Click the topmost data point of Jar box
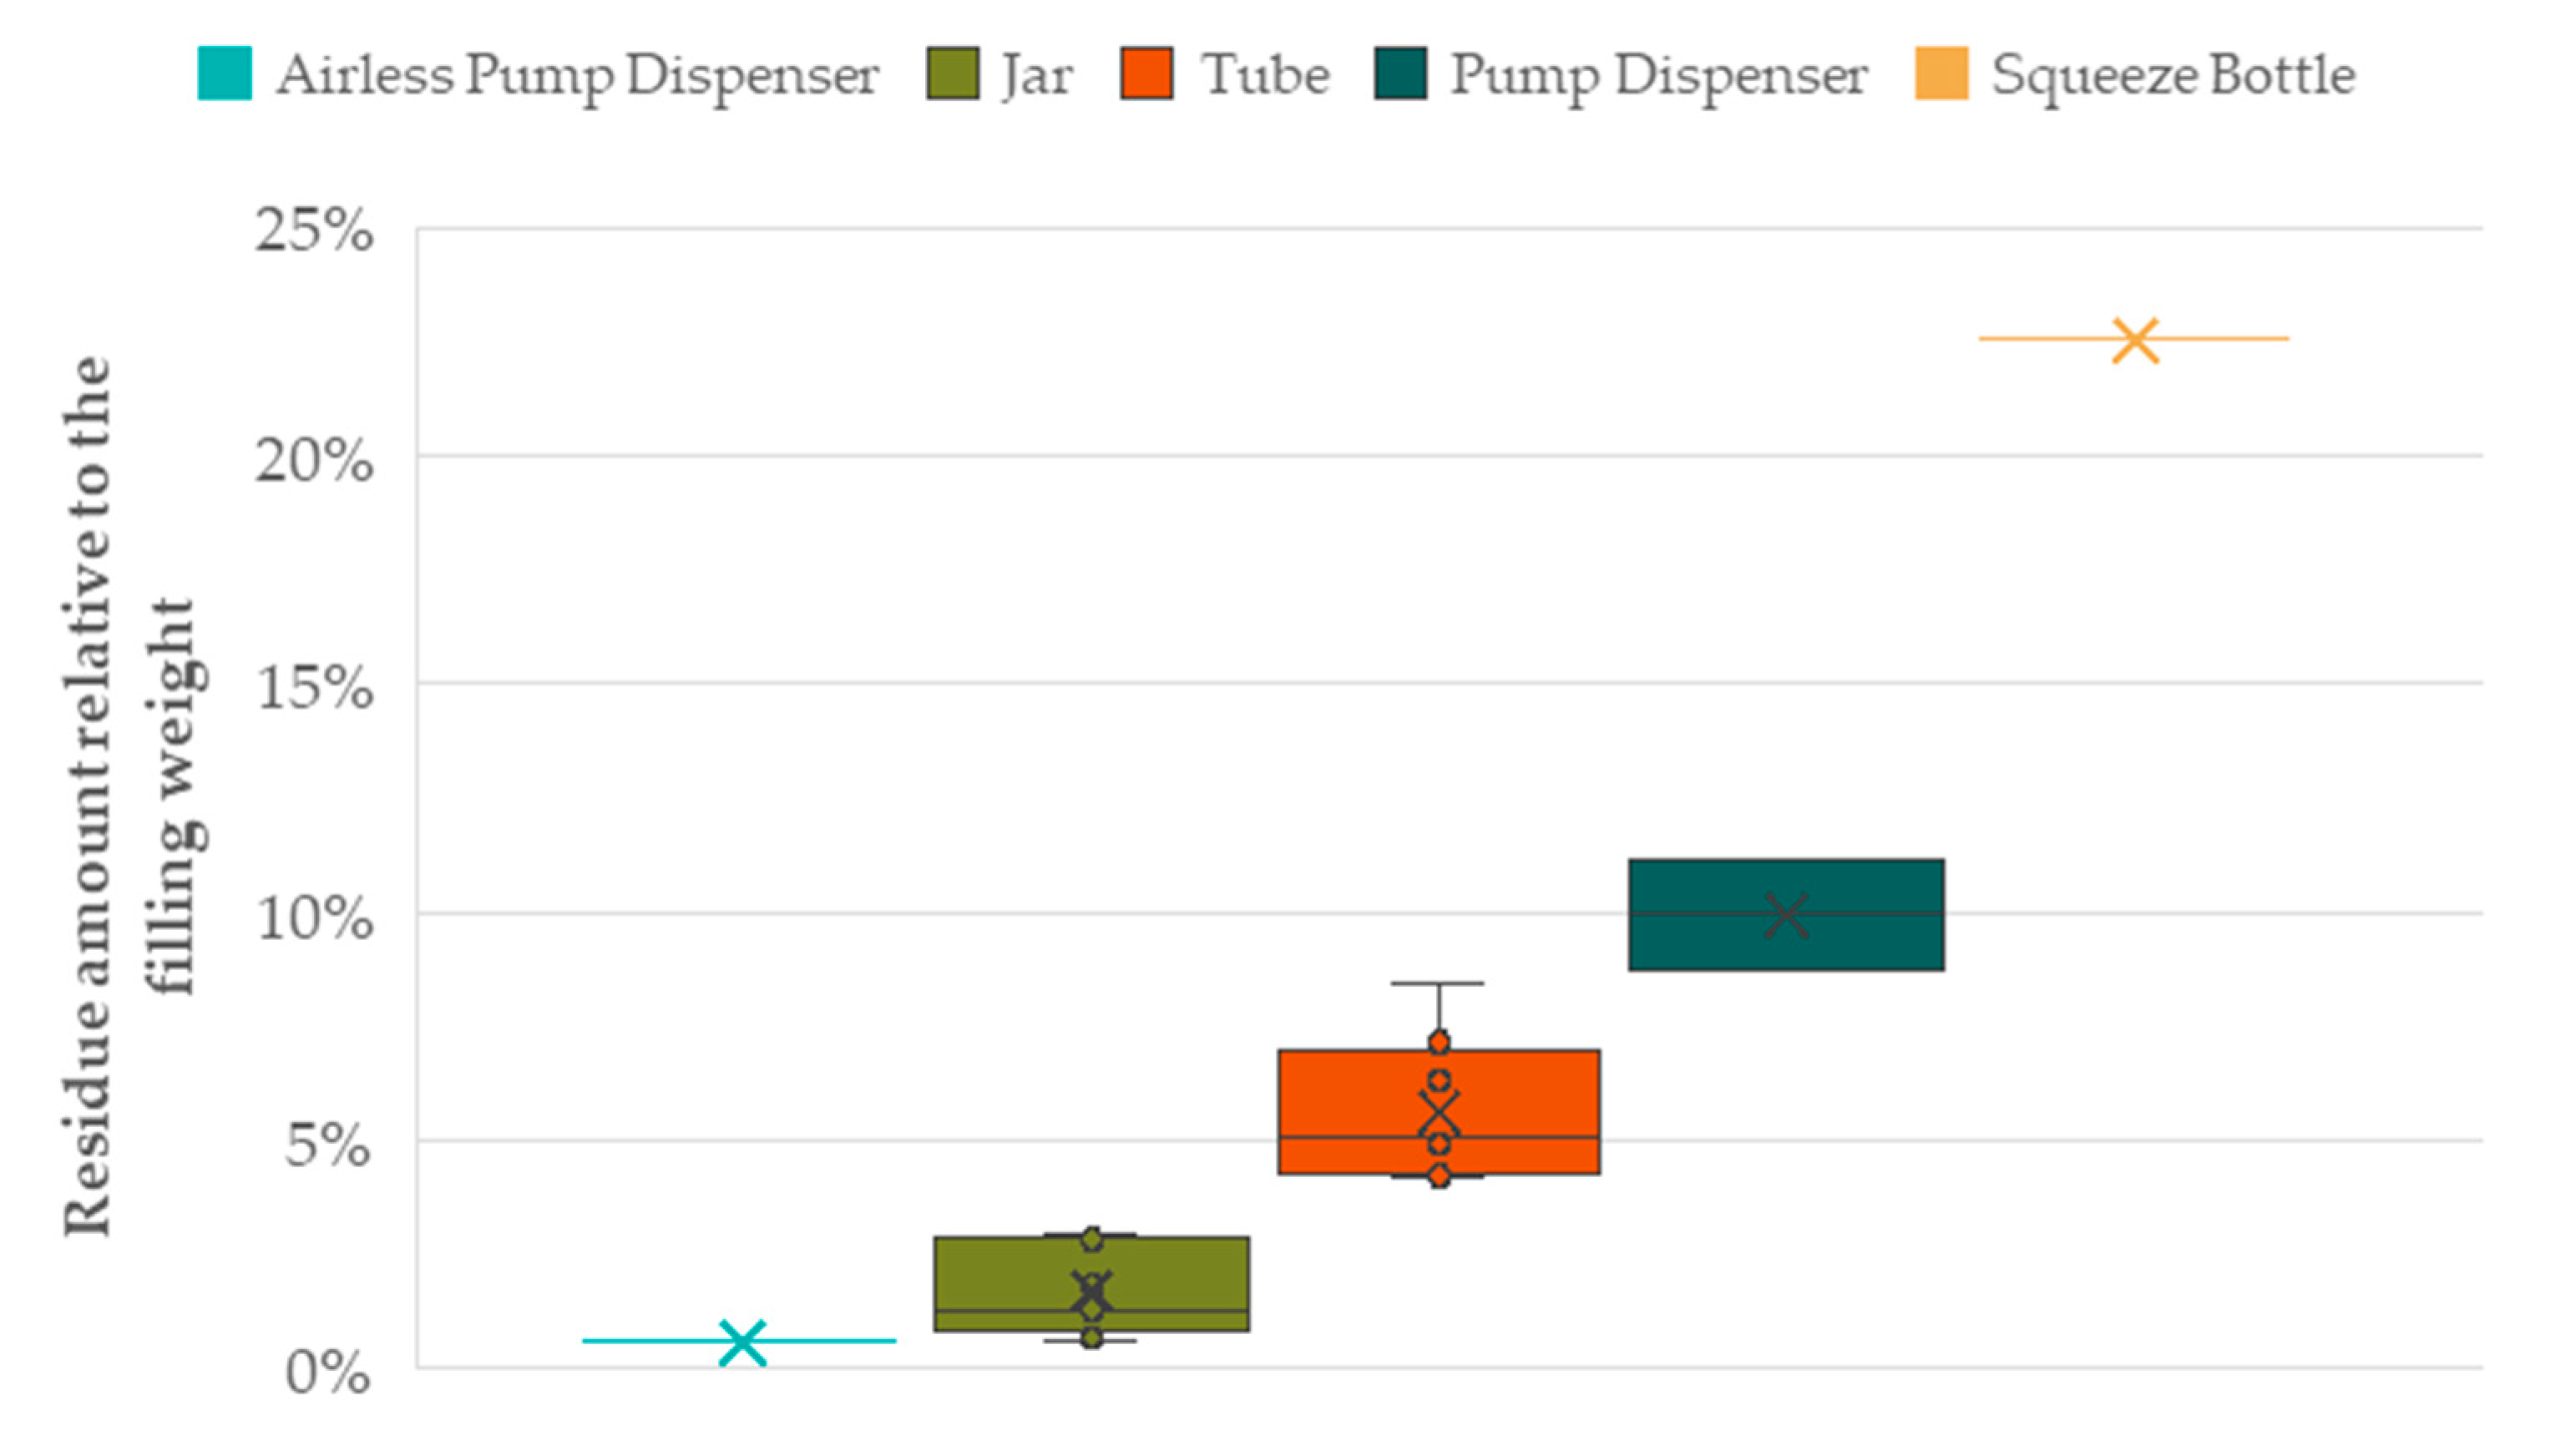The width and height of the screenshot is (2560, 1456). pyautogui.click(x=1092, y=1240)
